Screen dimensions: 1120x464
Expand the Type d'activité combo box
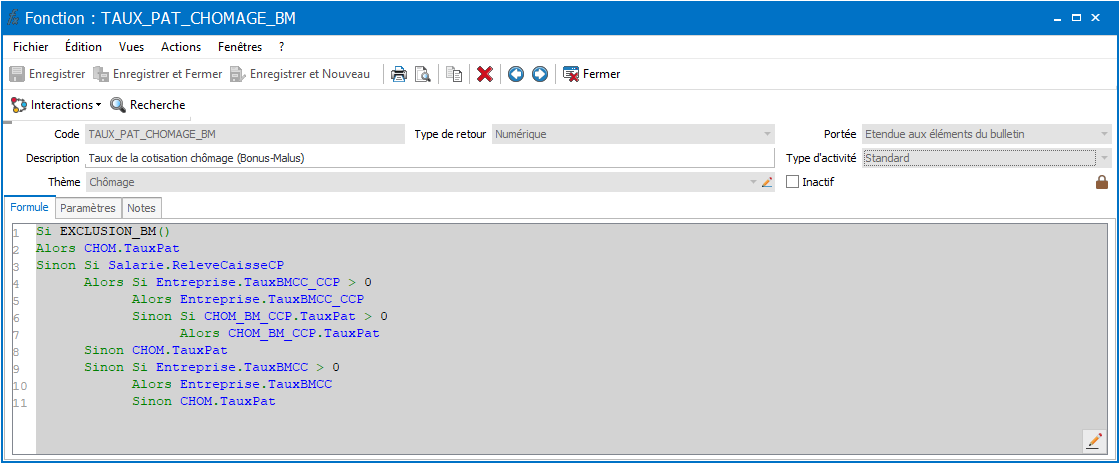[x=1105, y=158]
